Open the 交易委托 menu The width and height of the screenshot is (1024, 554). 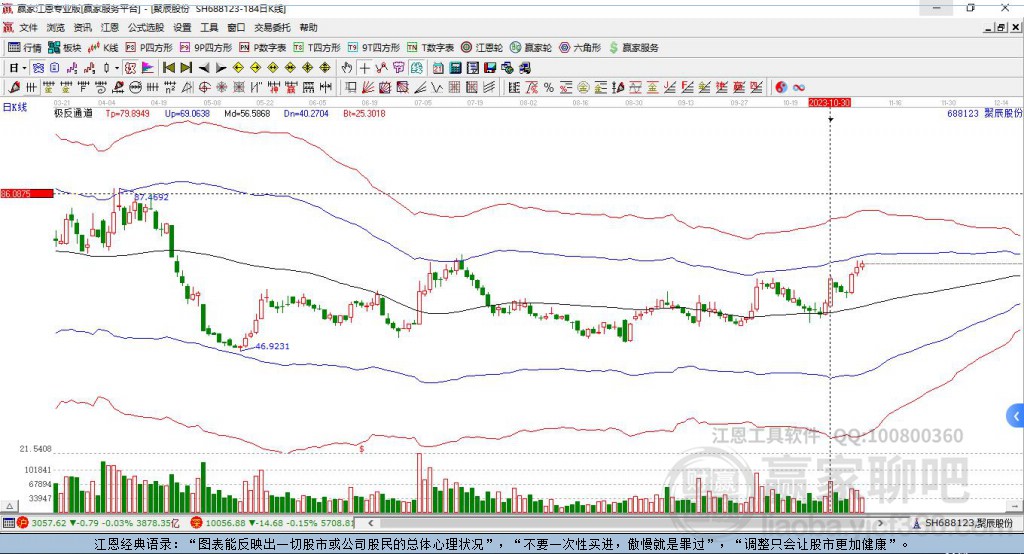pyautogui.click(x=272, y=27)
